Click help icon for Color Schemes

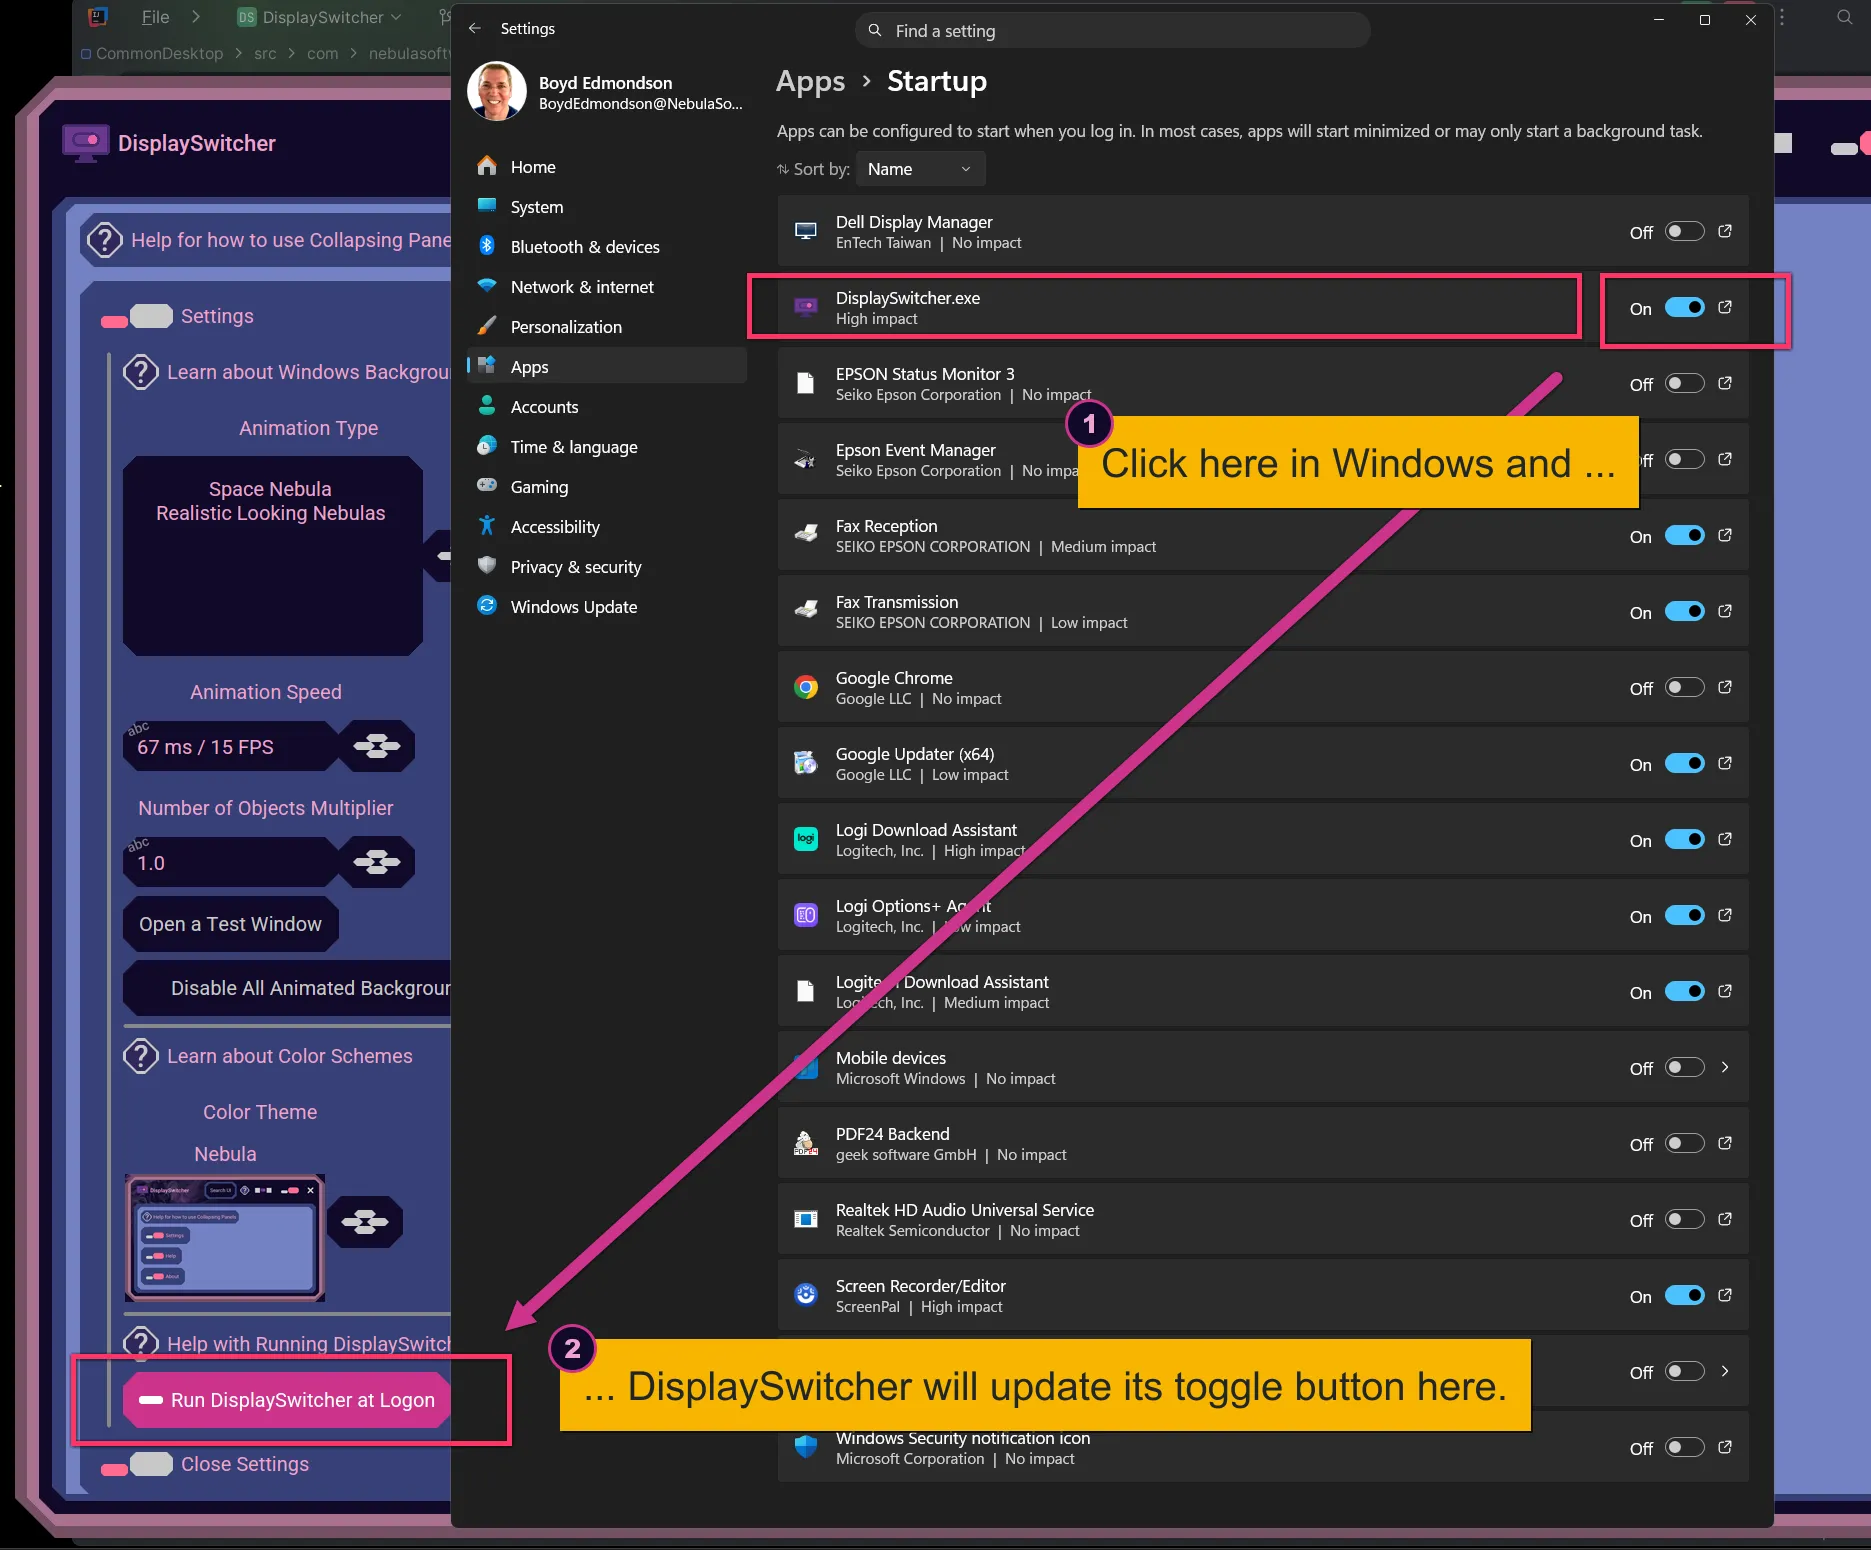(x=141, y=1056)
